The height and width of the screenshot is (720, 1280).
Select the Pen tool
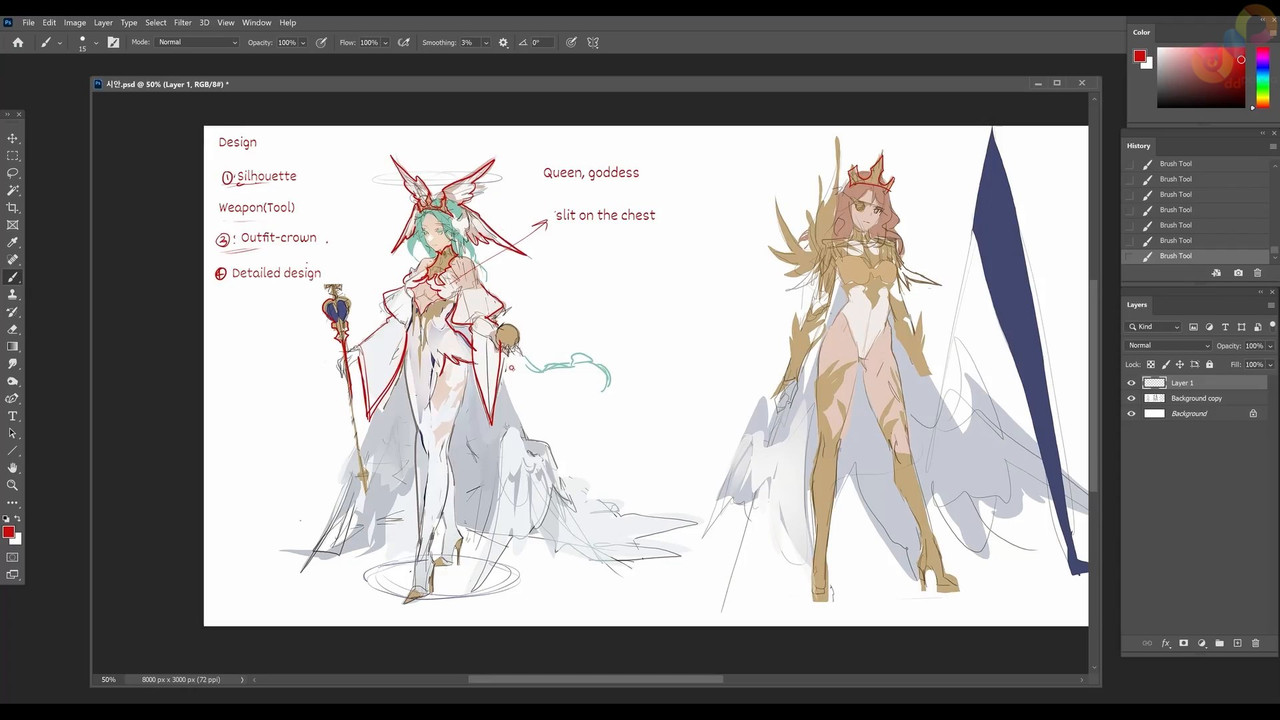pos(12,398)
